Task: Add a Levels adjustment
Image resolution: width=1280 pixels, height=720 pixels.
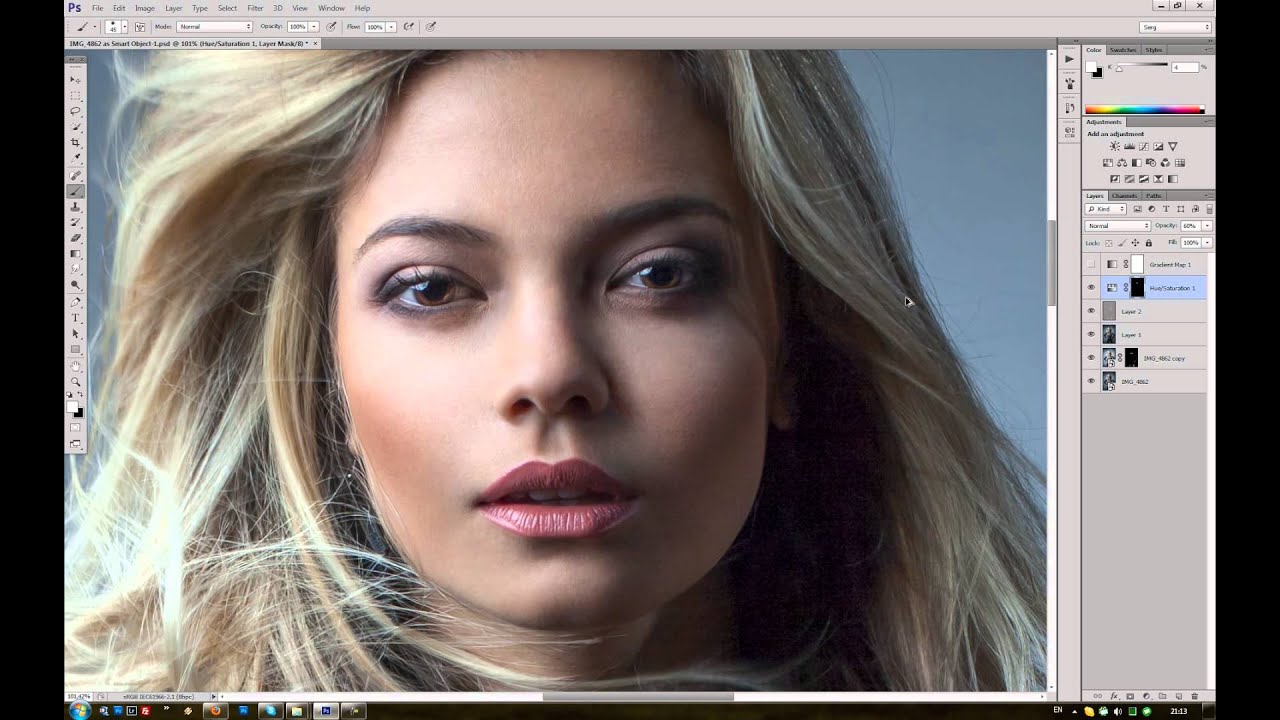Action: [1129, 147]
